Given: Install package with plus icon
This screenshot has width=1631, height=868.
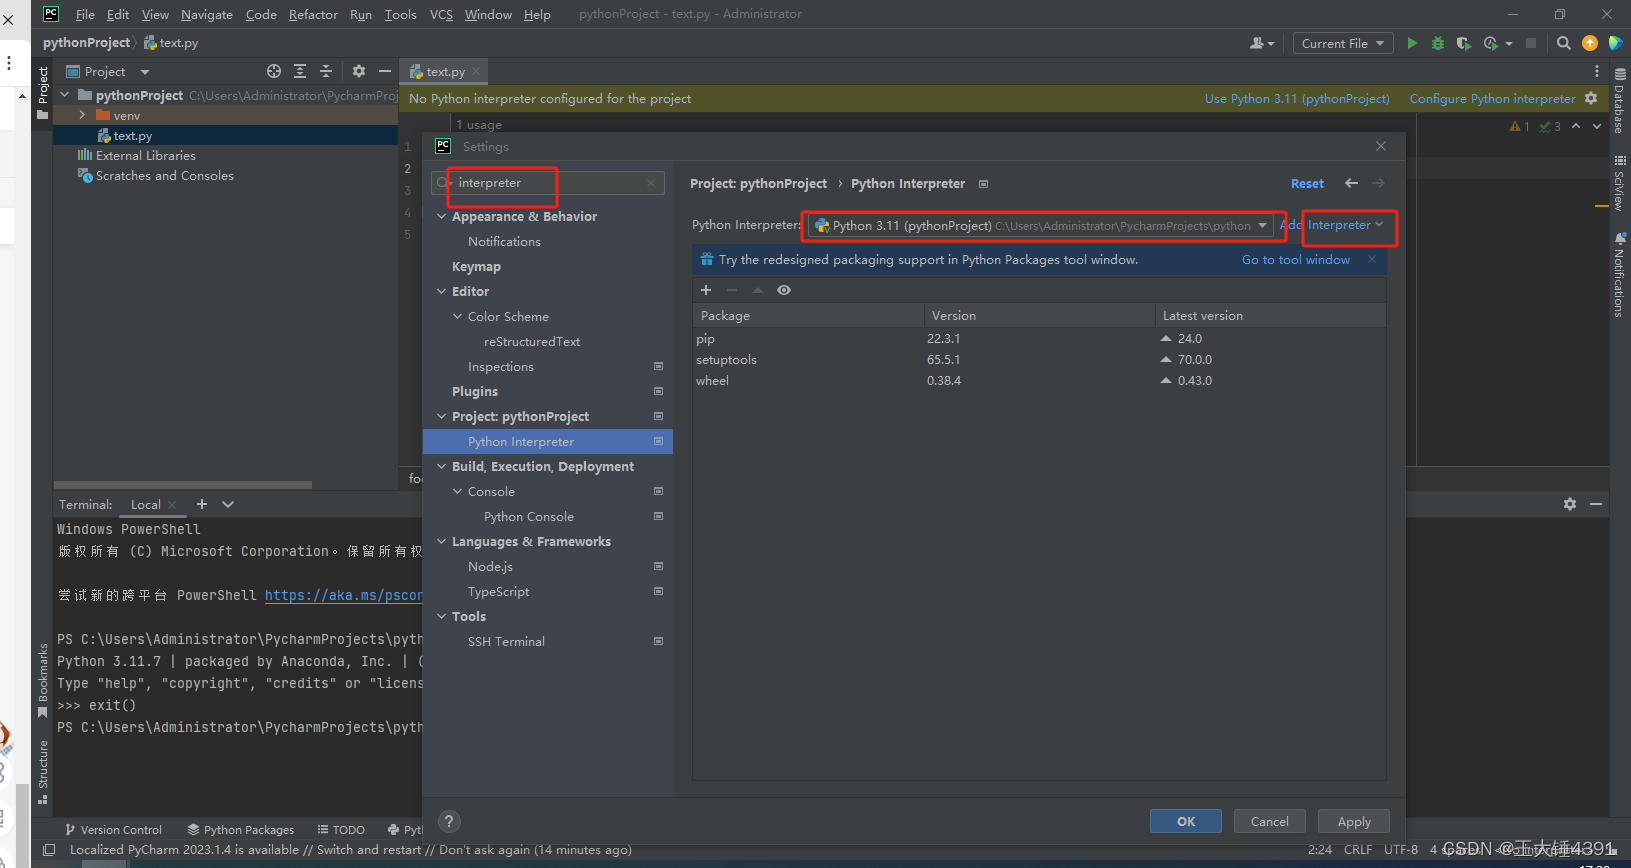Looking at the screenshot, I should tap(706, 290).
